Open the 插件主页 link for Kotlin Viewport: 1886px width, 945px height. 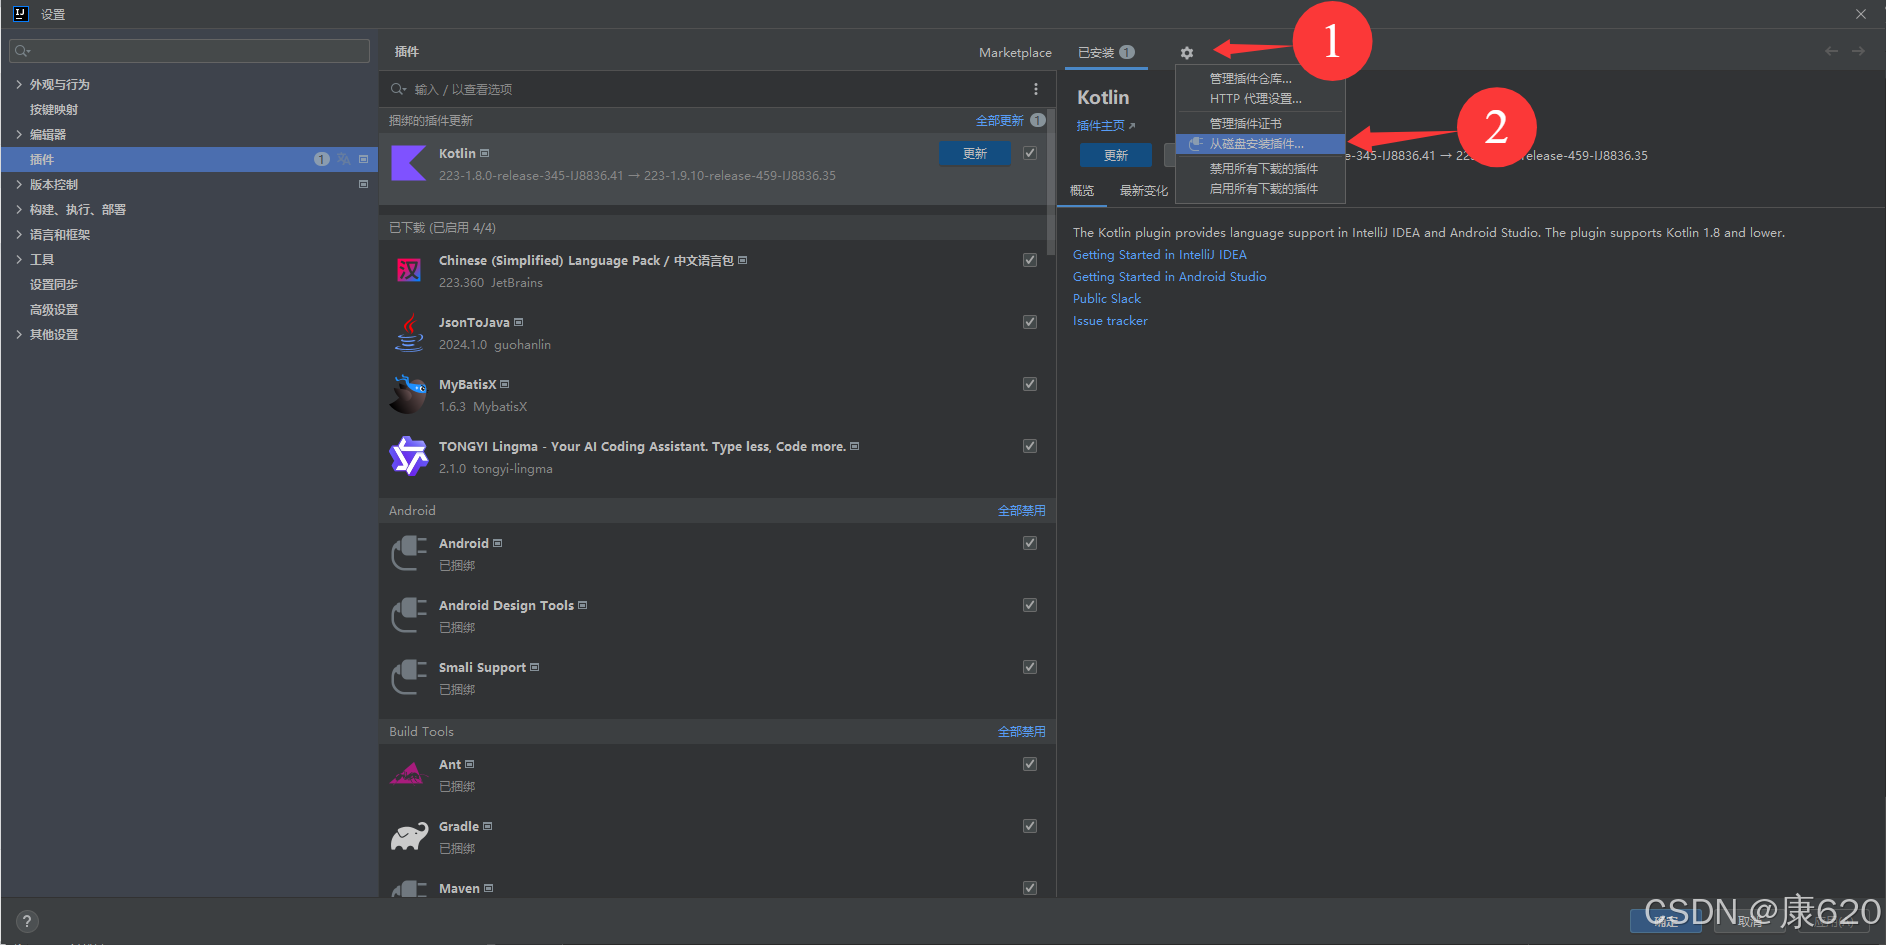1105,125
